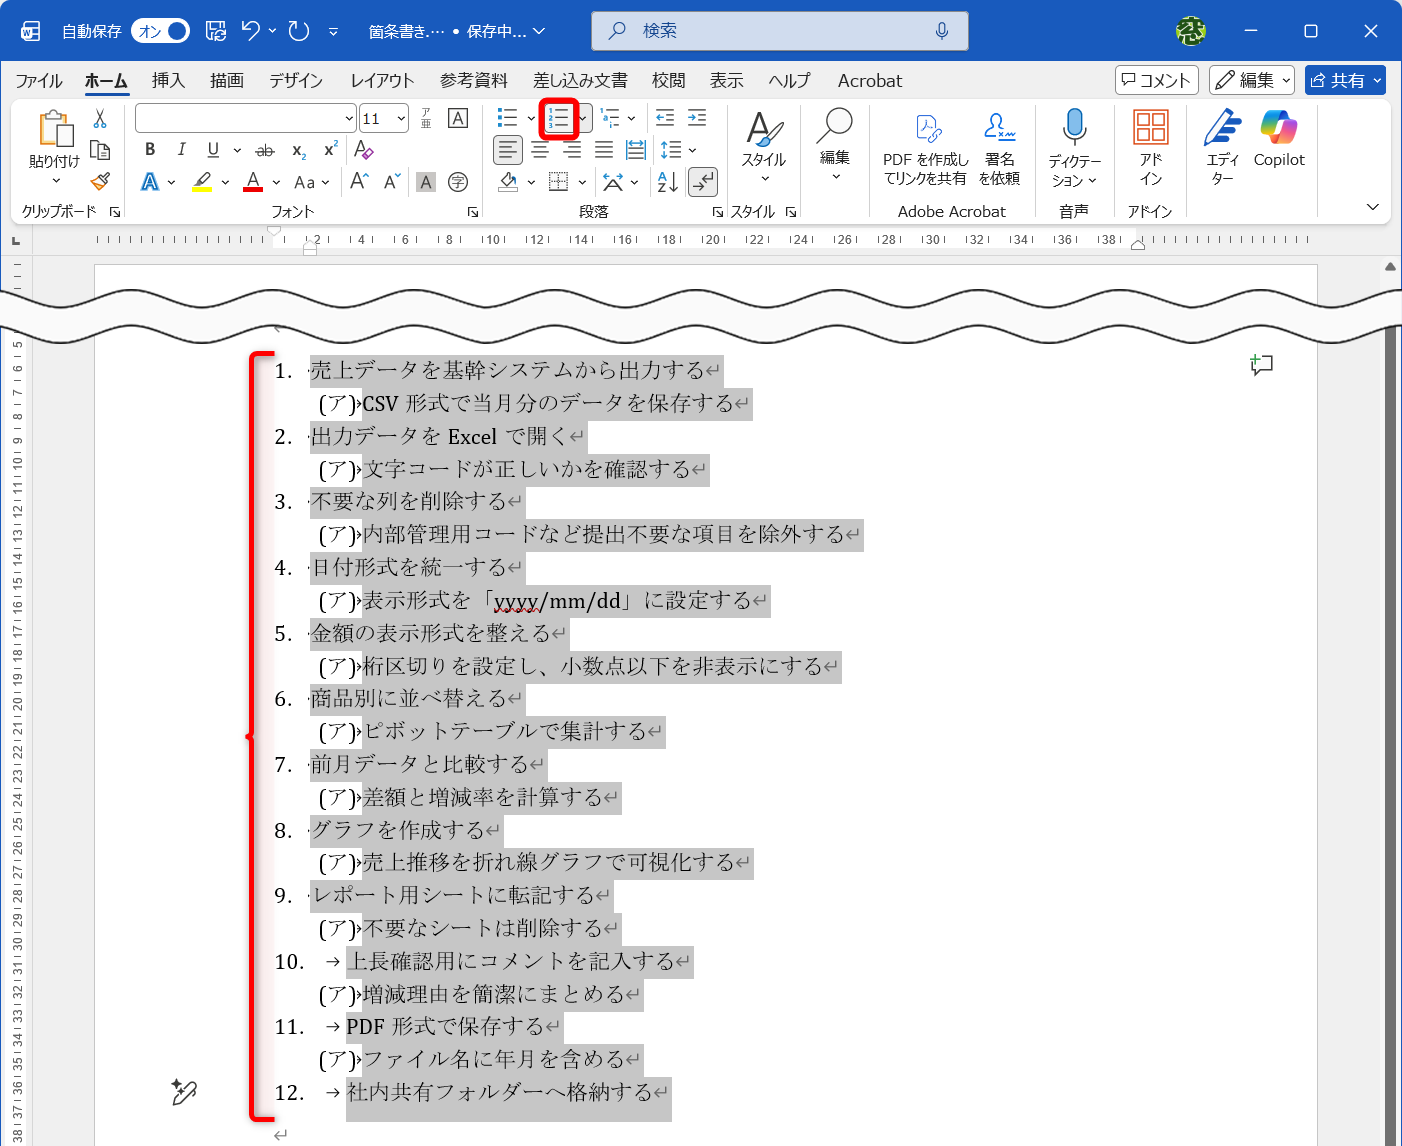Sort paragraphs with the sort icon
The image size is (1402, 1146).
(666, 182)
